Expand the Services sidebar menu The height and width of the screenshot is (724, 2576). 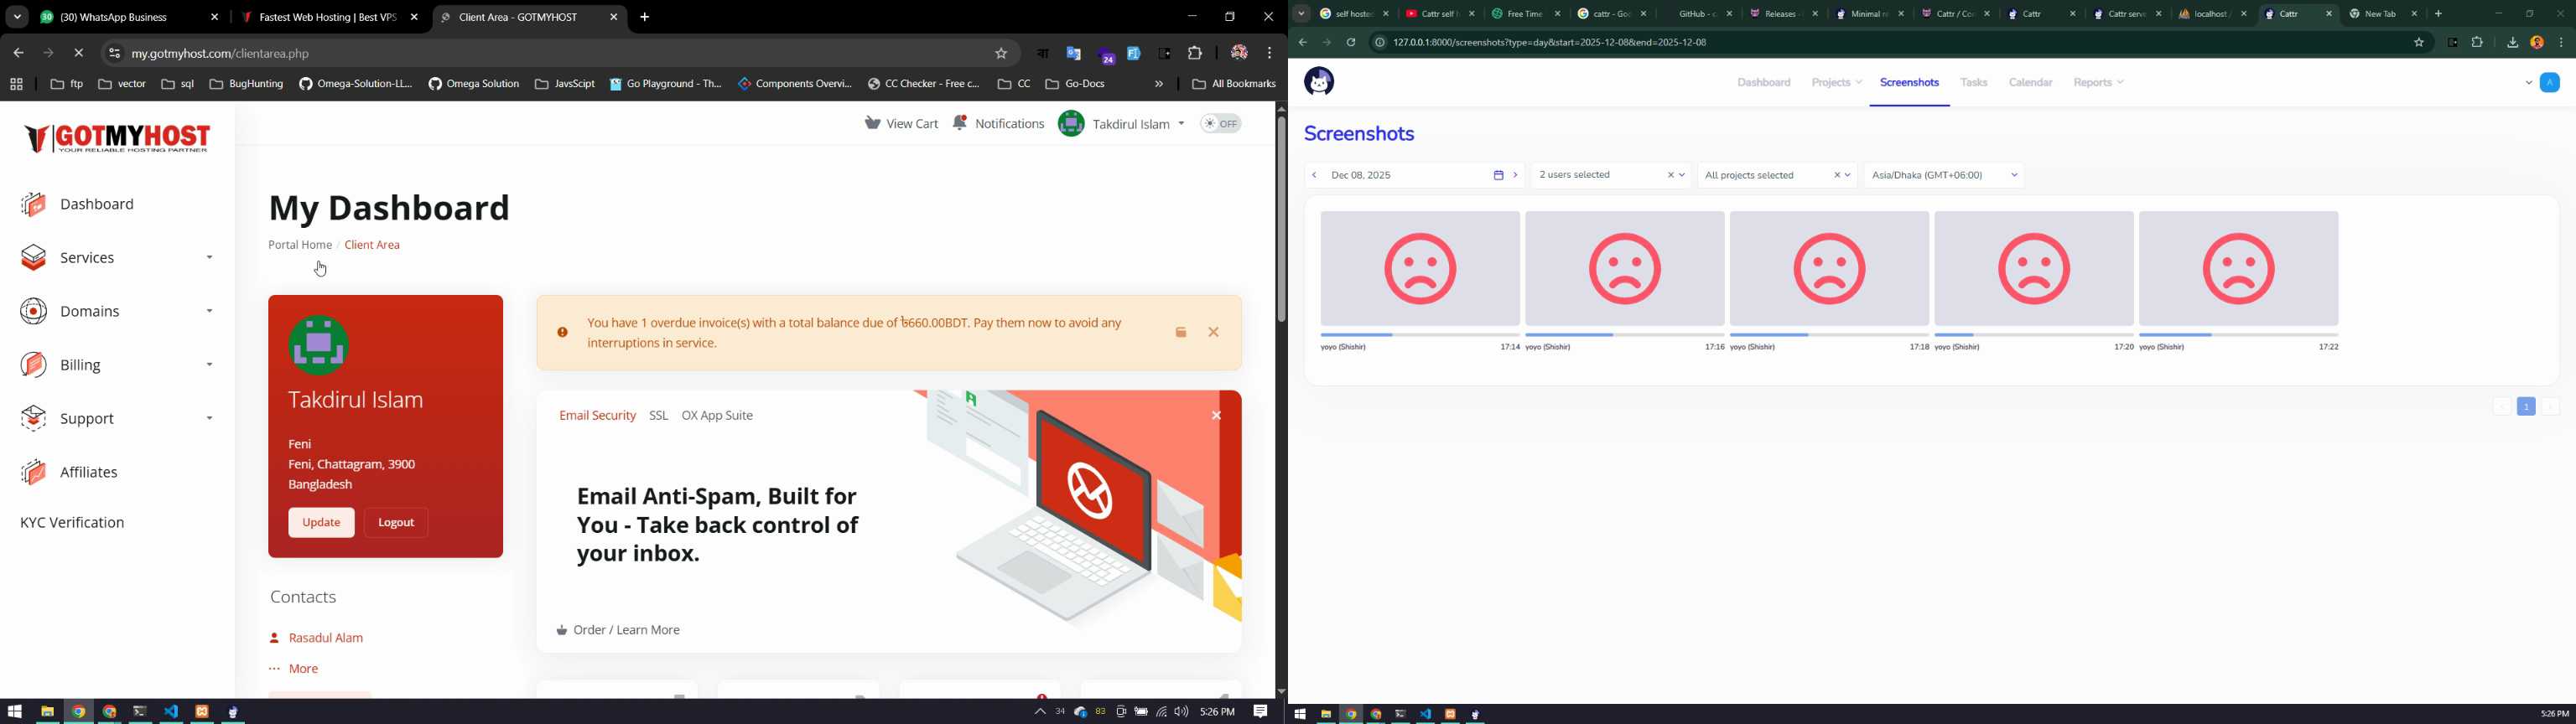tap(117, 258)
